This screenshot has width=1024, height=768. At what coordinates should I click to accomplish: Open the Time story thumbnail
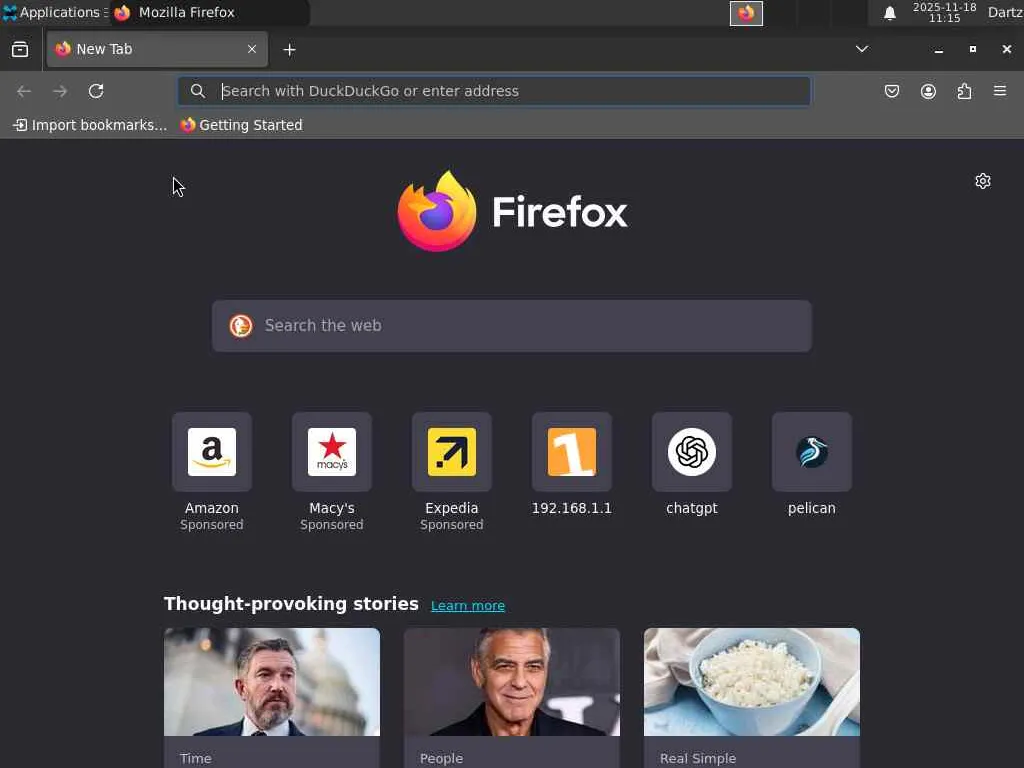[x=272, y=682]
